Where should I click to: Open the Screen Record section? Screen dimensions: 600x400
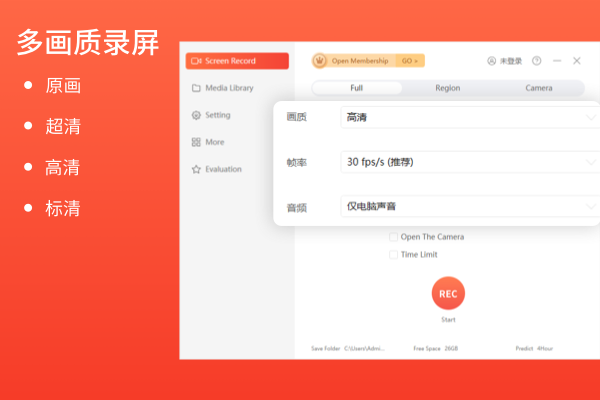[237, 61]
